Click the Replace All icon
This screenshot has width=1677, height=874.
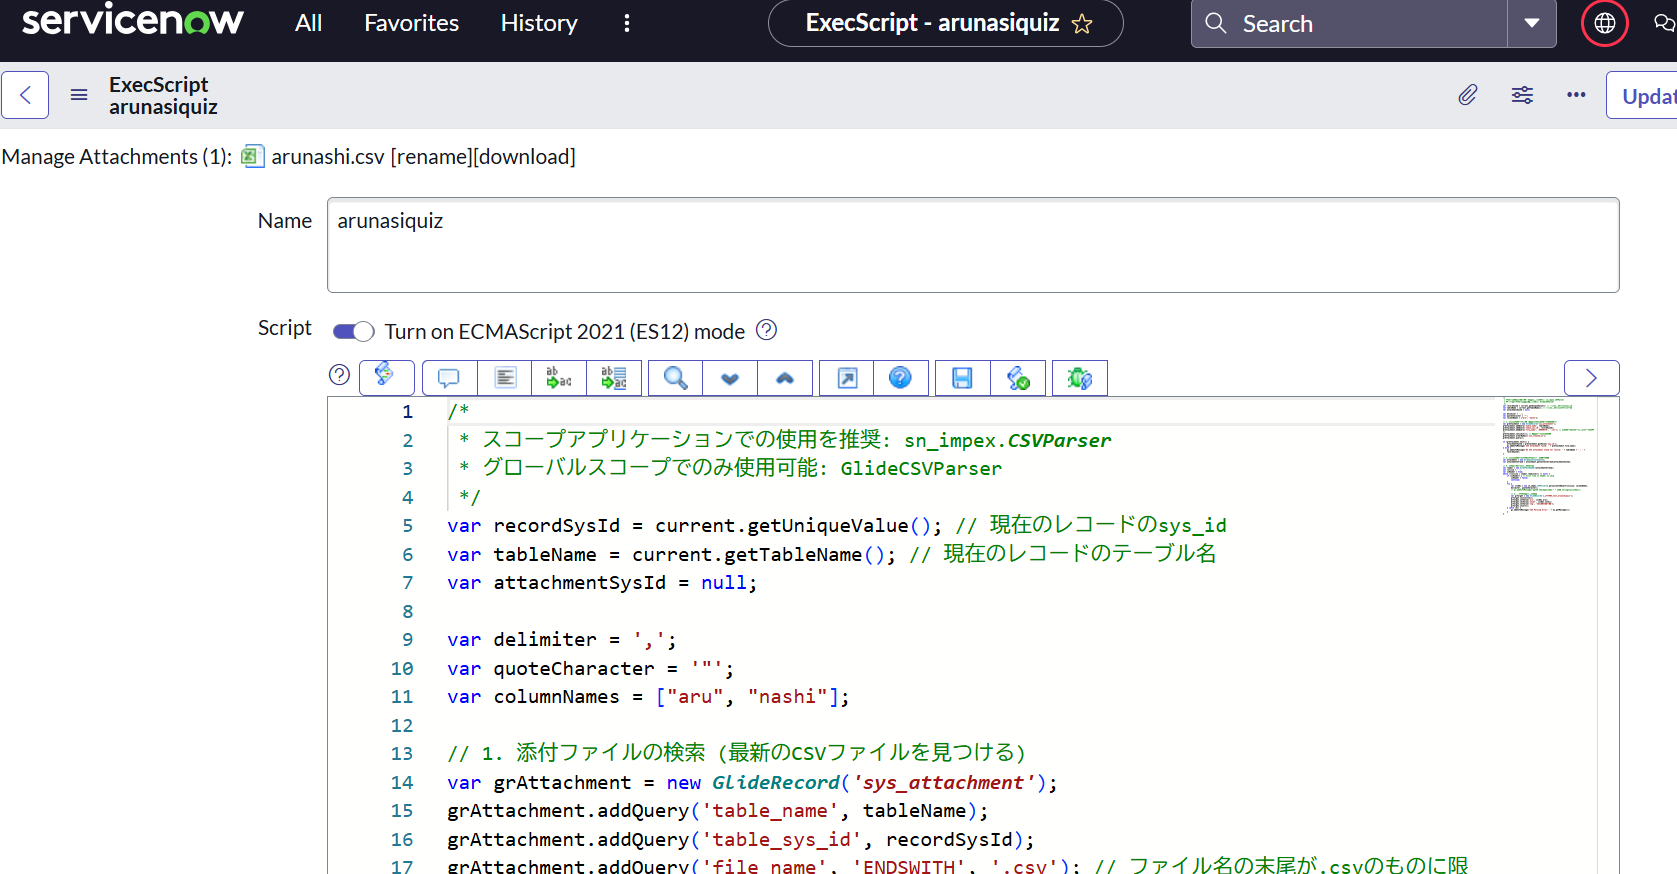(x=614, y=378)
